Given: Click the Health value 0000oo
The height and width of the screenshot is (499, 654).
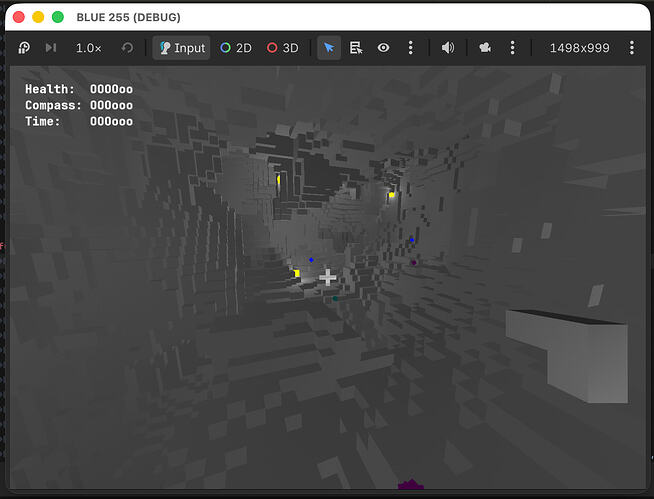Looking at the screenshot, I should coord(111,89).
